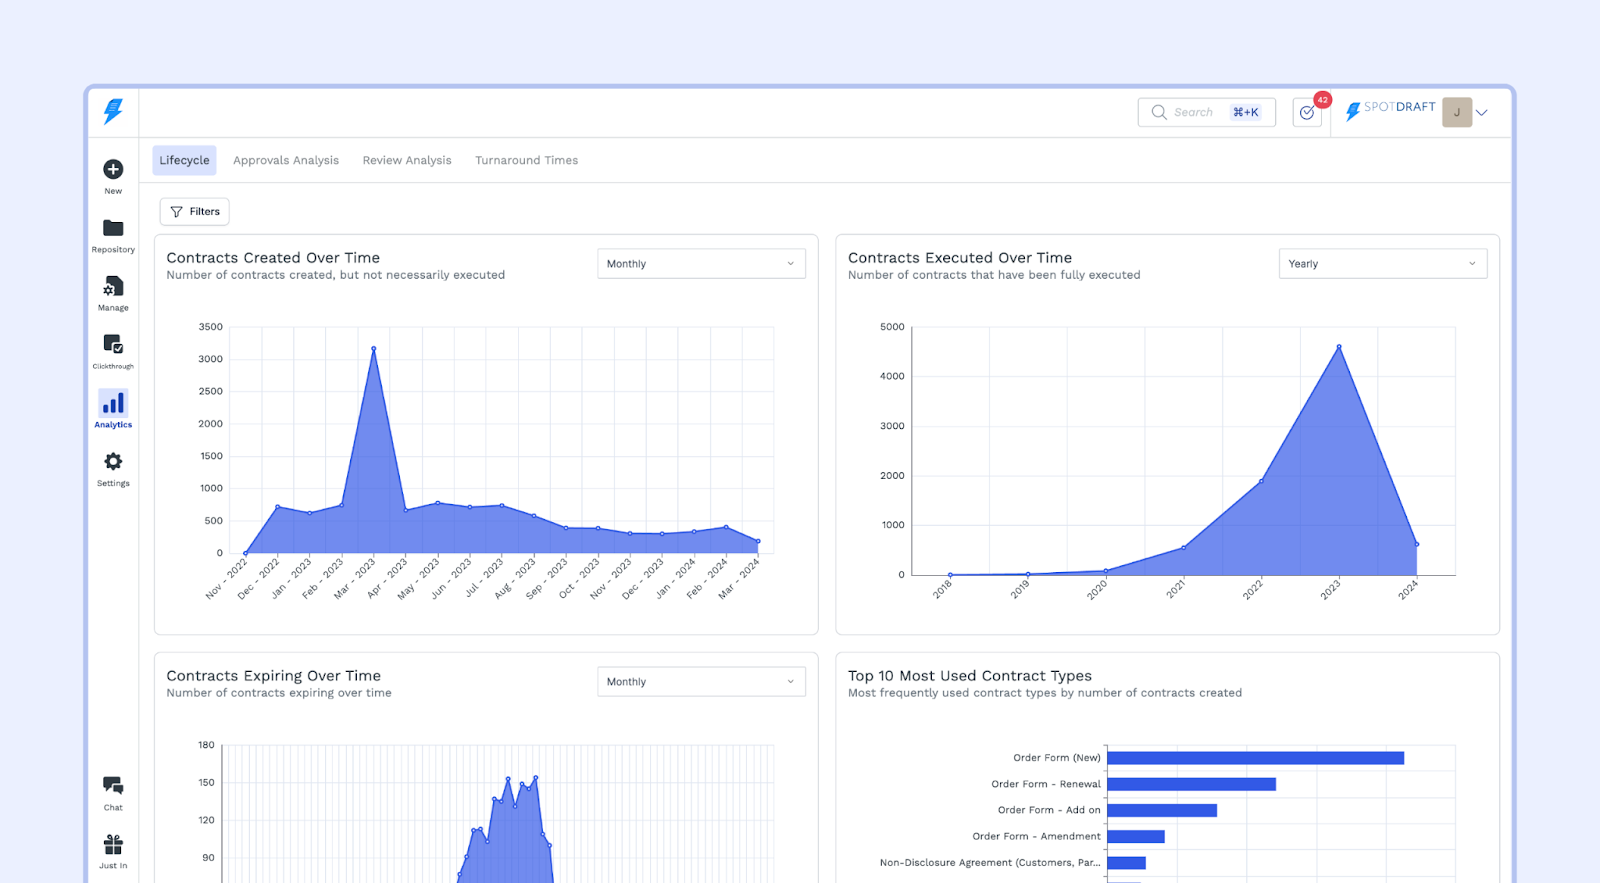This screenshot has width=1600, height=883.
Task: Click the SpotDraft lightning logo at top-left
Action: (x=113, y=111)
